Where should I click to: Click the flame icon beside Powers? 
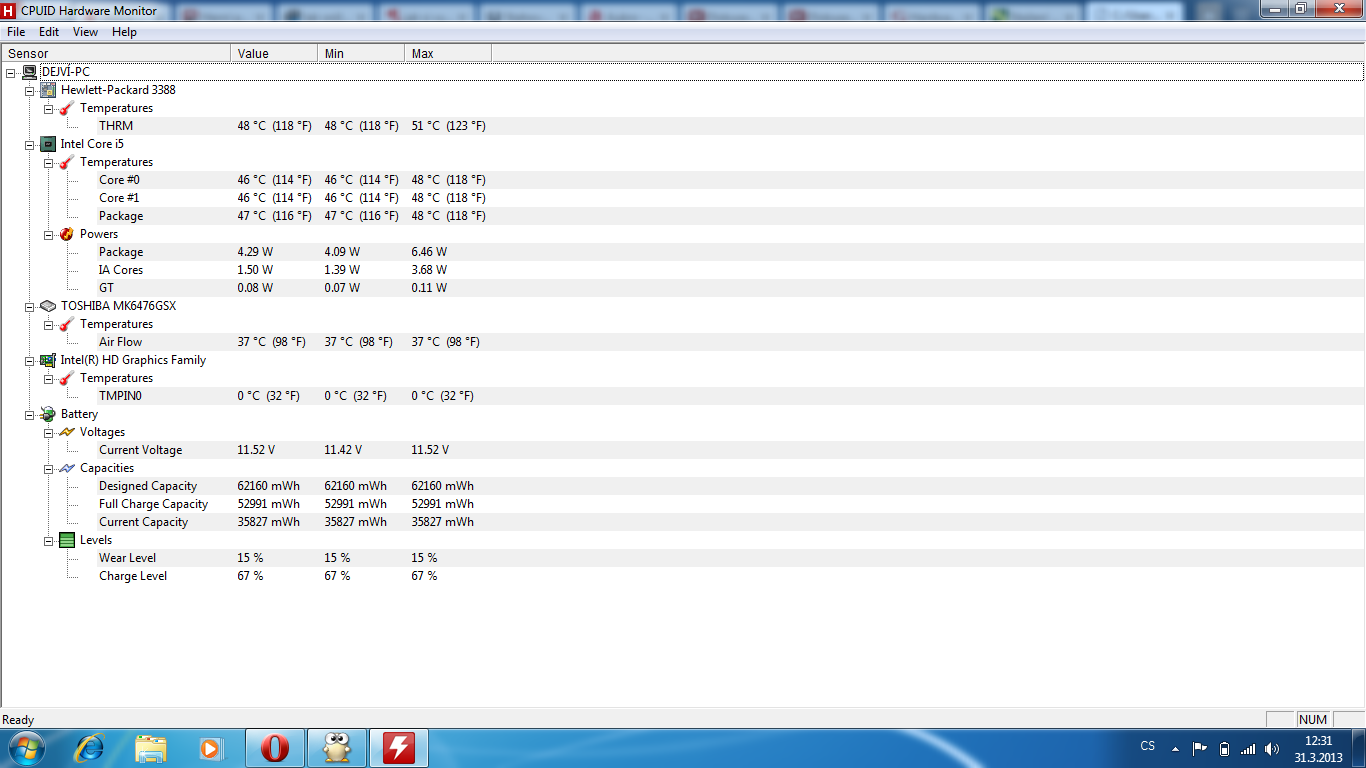coord(67,234)
